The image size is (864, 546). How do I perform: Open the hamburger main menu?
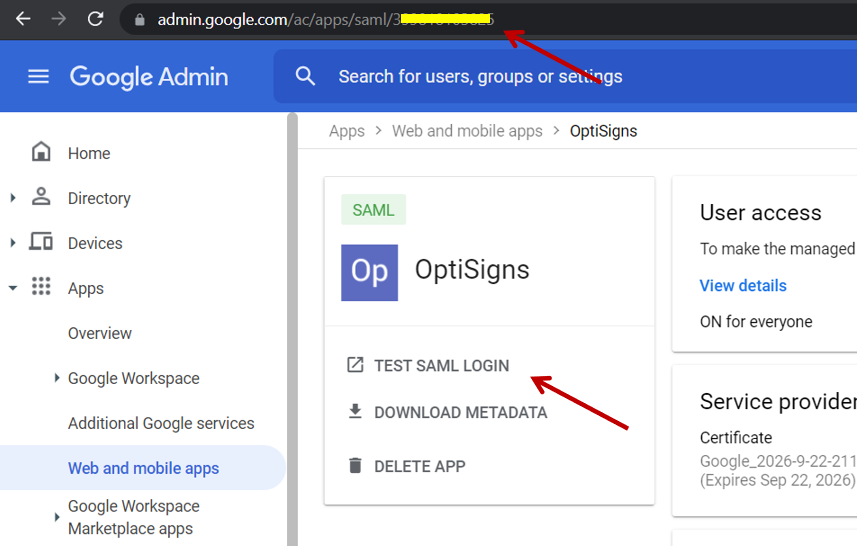point(38,77)
